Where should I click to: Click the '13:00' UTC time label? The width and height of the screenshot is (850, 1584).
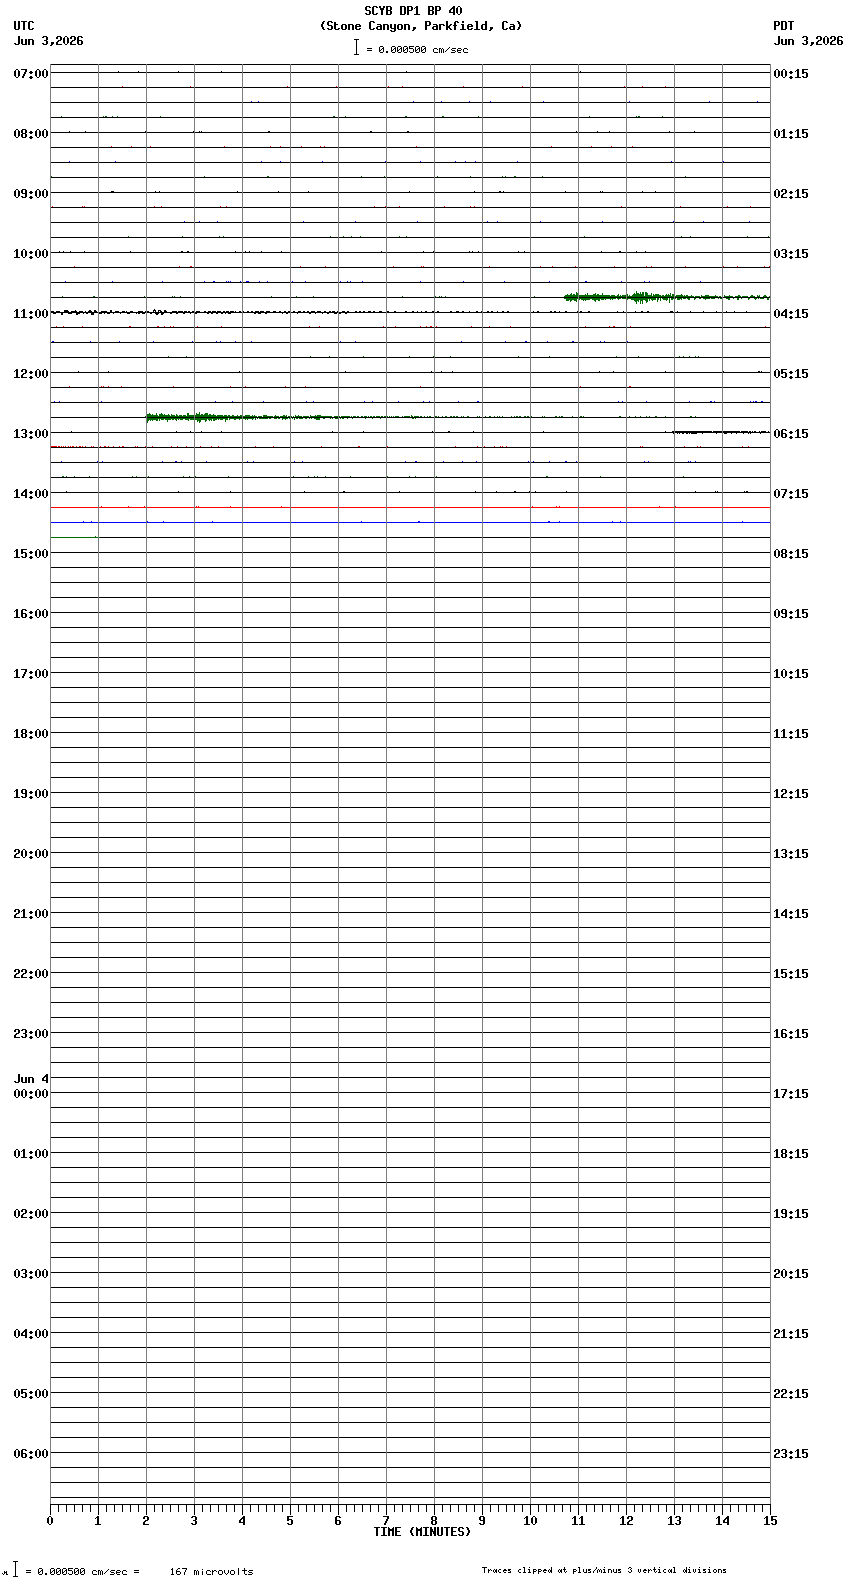31,434
